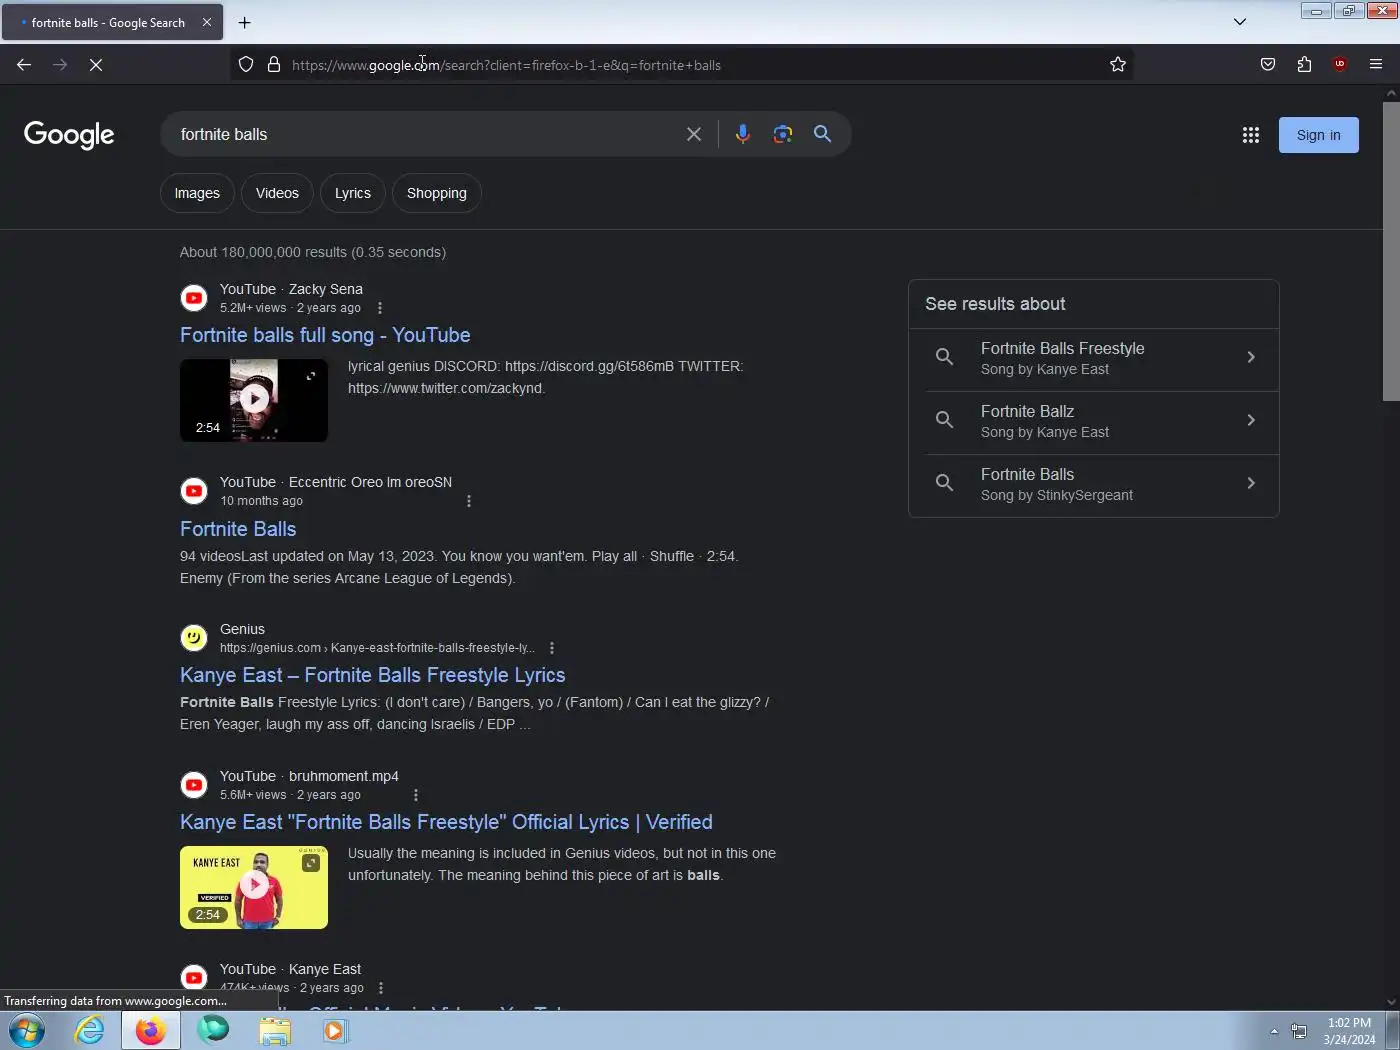Open Kanye East Official Lyrics Verified
This screenshot has width=1400, height=1050.
tap(446, 822)
